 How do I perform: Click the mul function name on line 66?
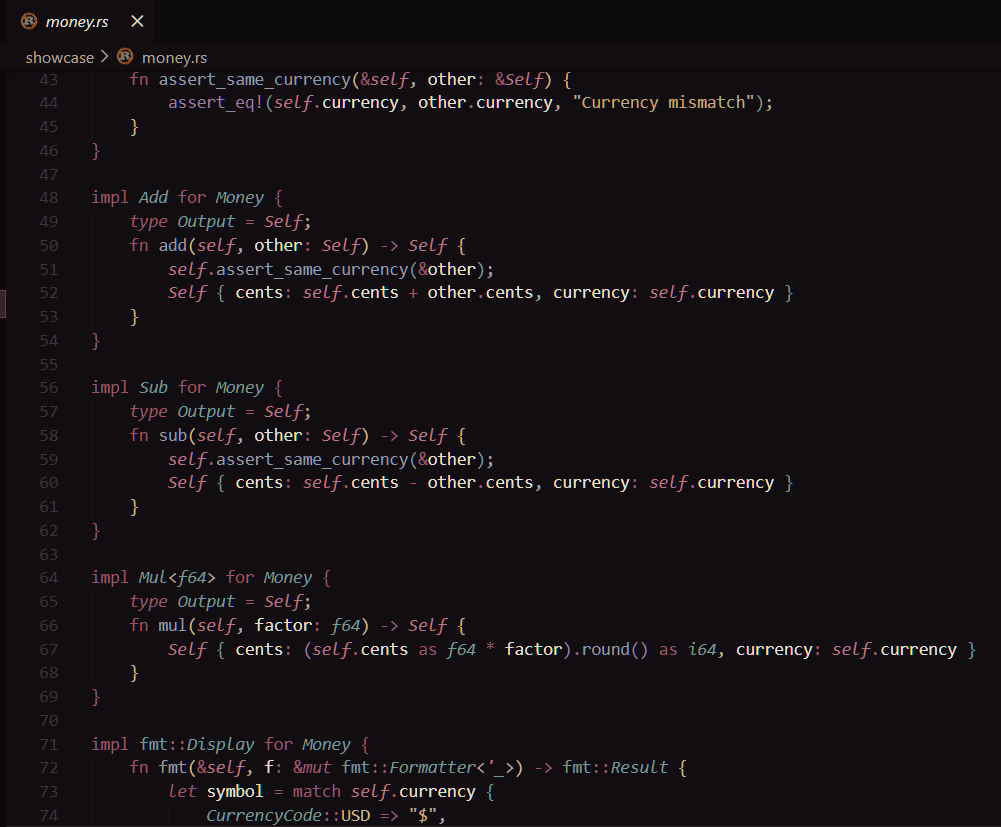[173, 626]
